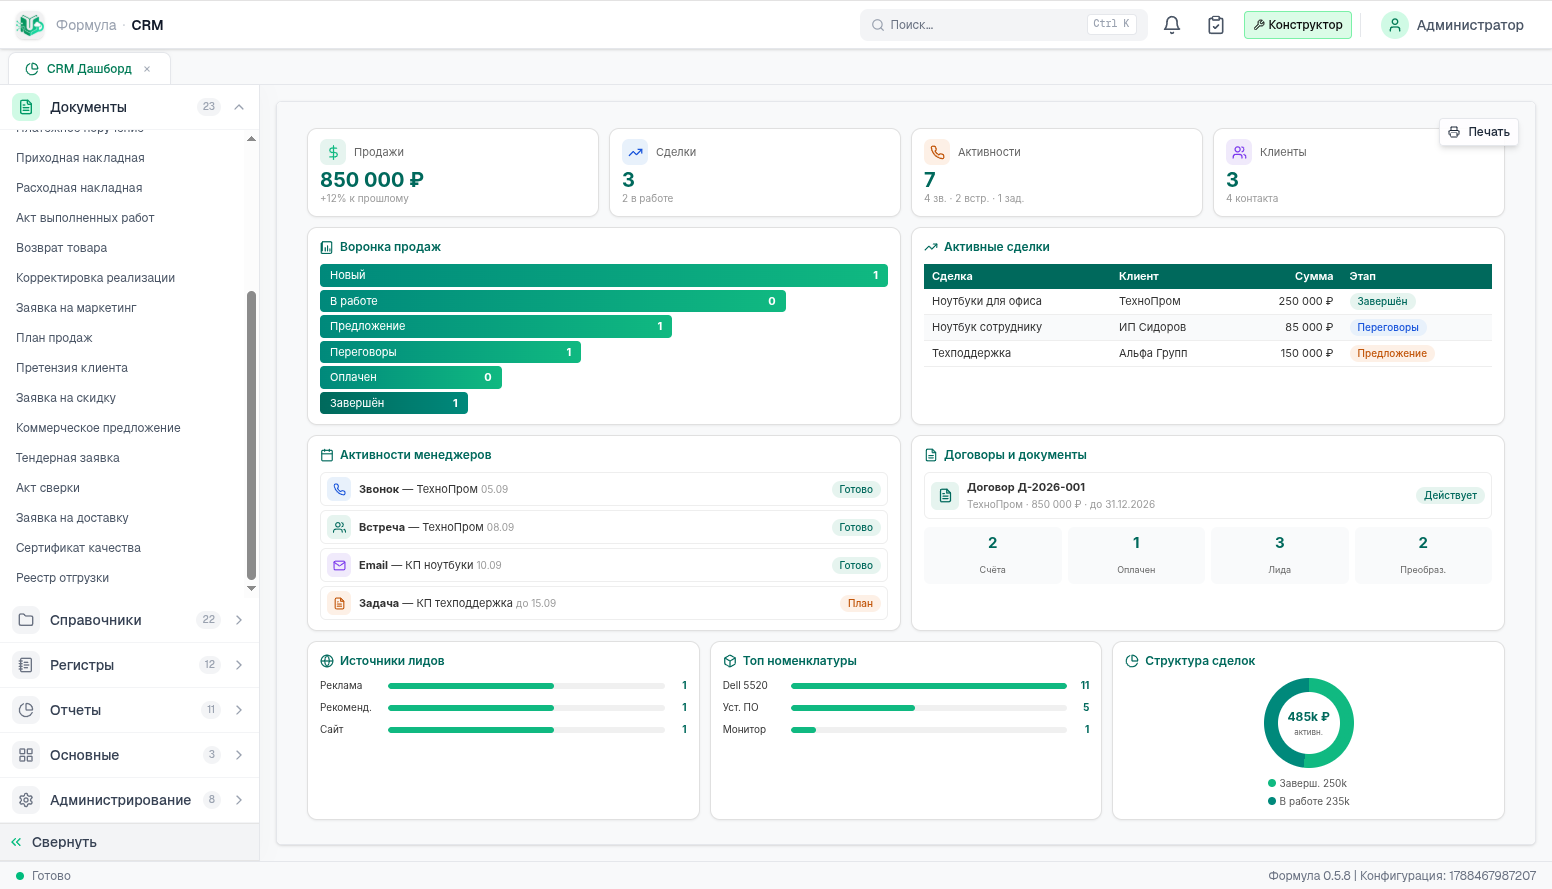Collapse the Документы section chevron

239,107
